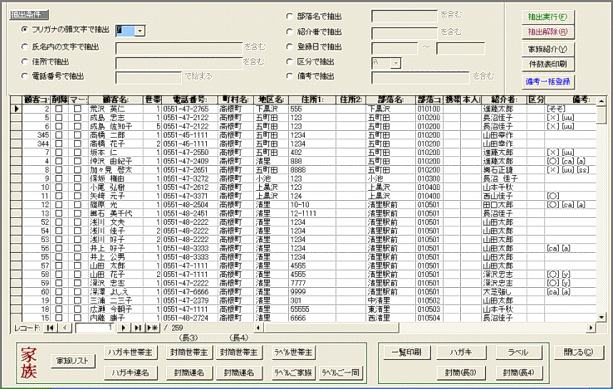Open 区分 combo box arrow
This screenshot has height=389, width=613.
pos(396,63)
